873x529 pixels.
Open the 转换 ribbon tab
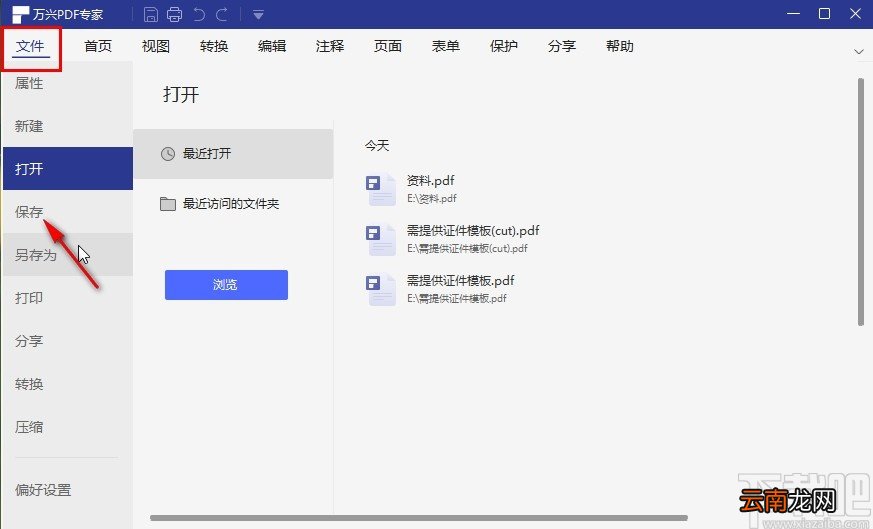coord(214,46)
